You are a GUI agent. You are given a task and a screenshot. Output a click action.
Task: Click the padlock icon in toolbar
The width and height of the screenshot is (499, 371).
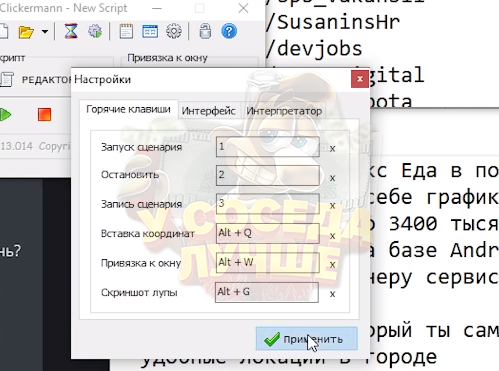click(205, 32)
